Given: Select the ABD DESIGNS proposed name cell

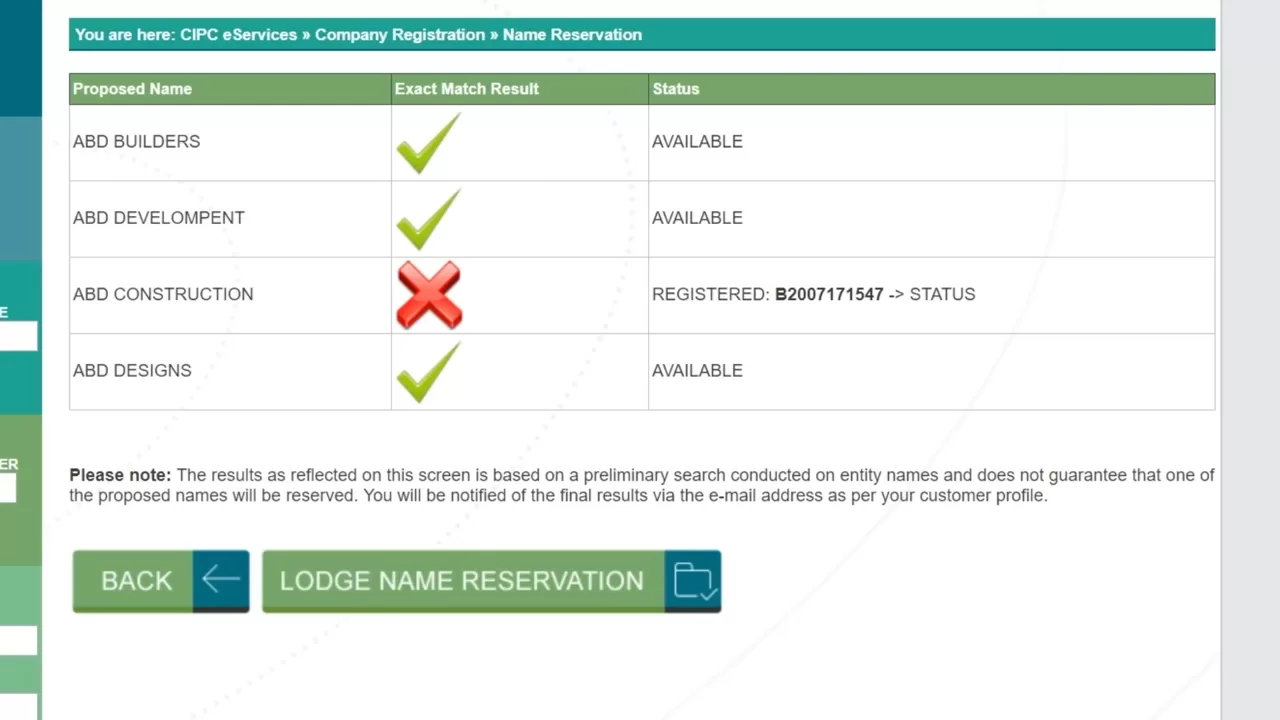Looking at the screenshot, I should tap(132, 370).
